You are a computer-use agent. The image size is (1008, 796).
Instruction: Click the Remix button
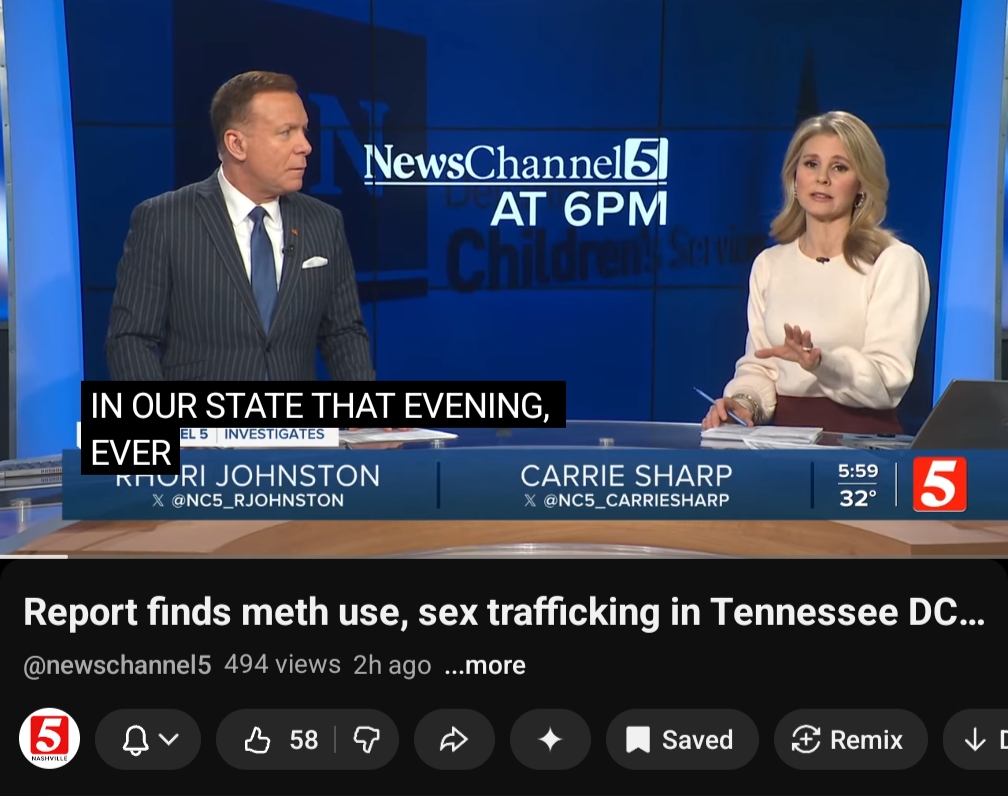click(850, 739)
